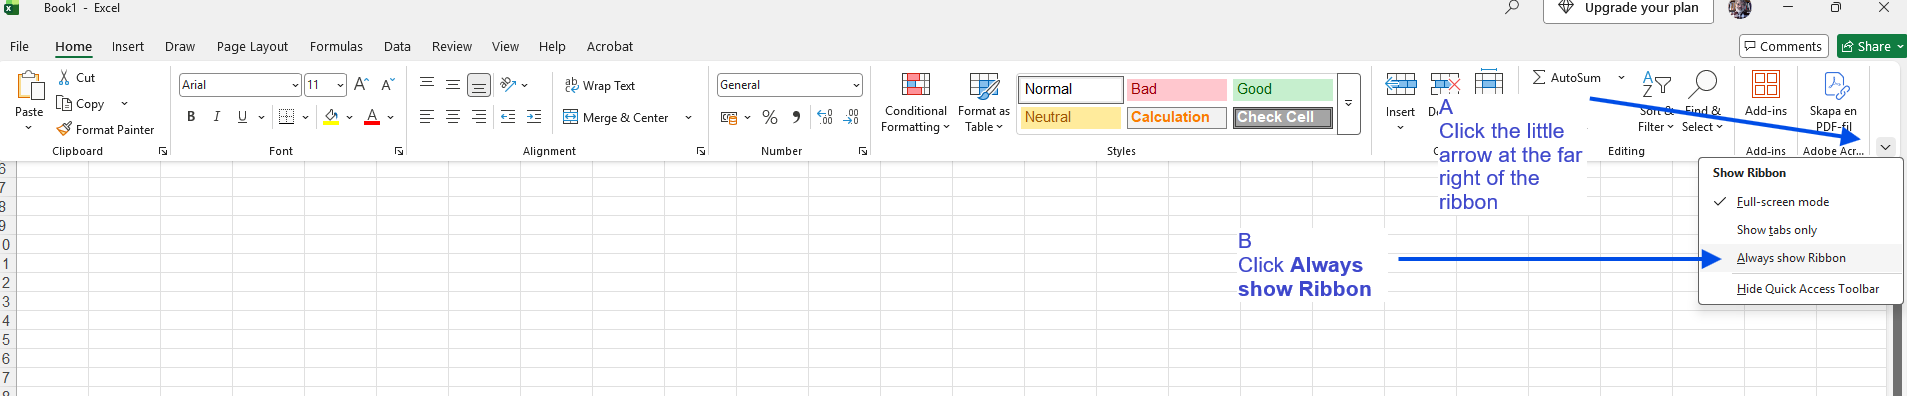Open the General number format dropdown
The width and height of the screenshot is (1907, 396).
(x=856, y=85)
